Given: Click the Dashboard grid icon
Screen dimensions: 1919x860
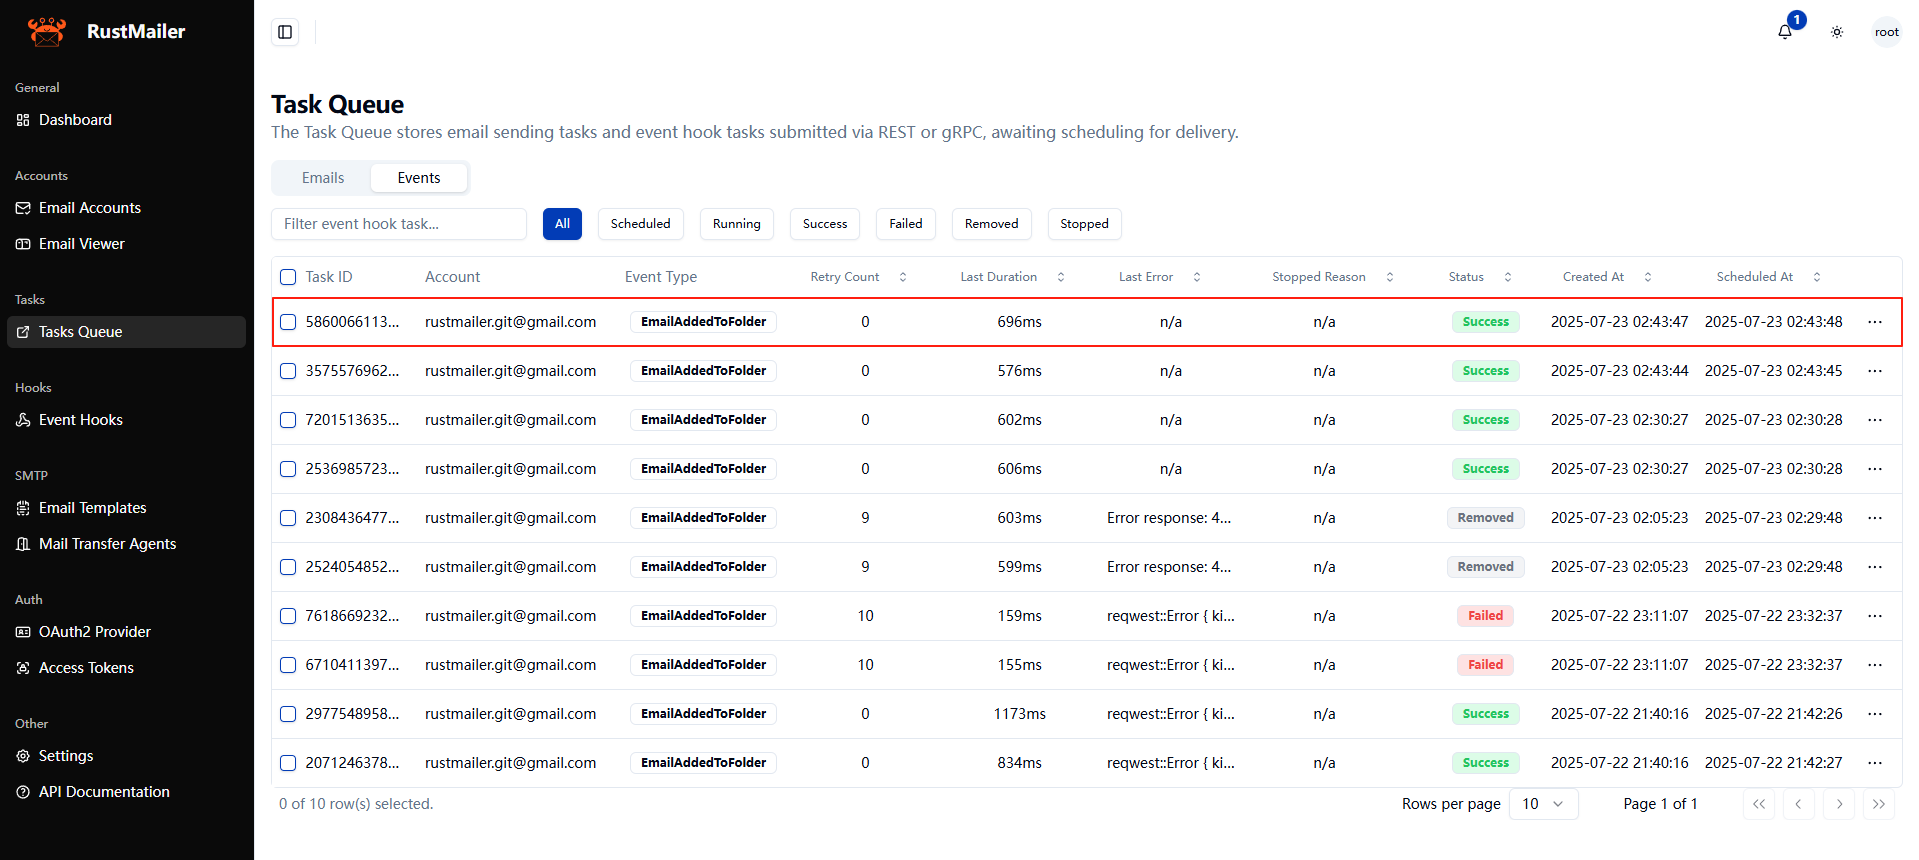Looking at the screenshot, I should coord(23,120).
